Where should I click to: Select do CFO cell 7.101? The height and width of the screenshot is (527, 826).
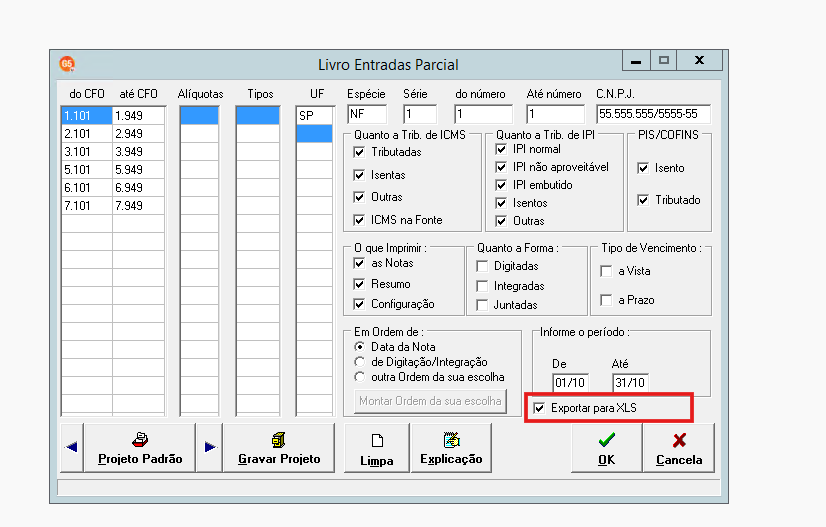coord(86,206)
